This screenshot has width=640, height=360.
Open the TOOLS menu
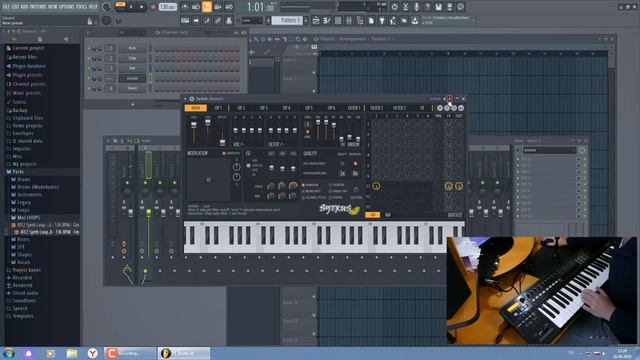click(x=82, y=7)
